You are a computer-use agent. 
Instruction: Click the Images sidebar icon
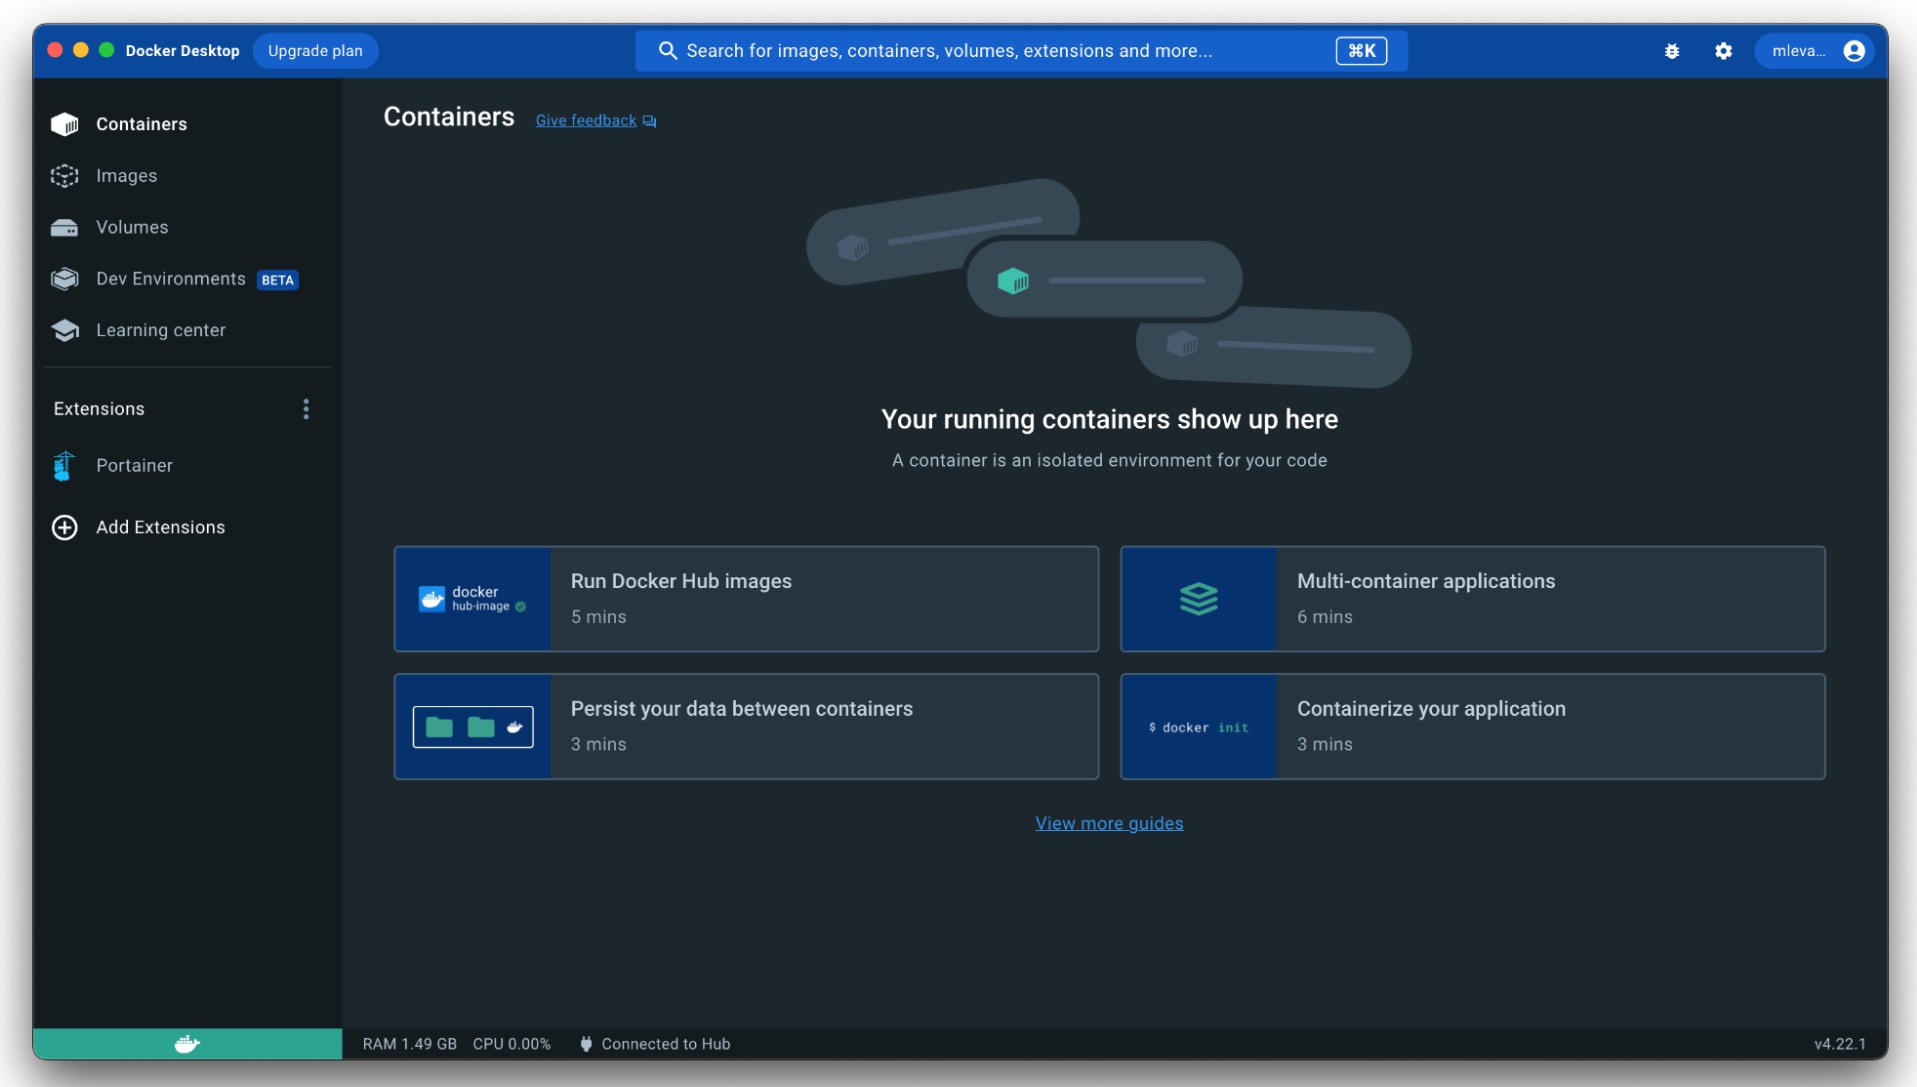pos(65,176)
